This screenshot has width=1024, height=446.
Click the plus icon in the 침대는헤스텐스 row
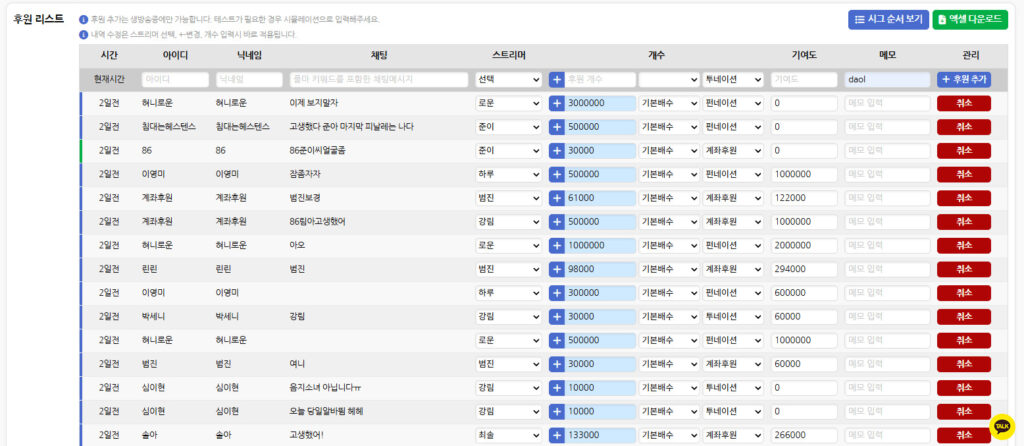point(556,127)
